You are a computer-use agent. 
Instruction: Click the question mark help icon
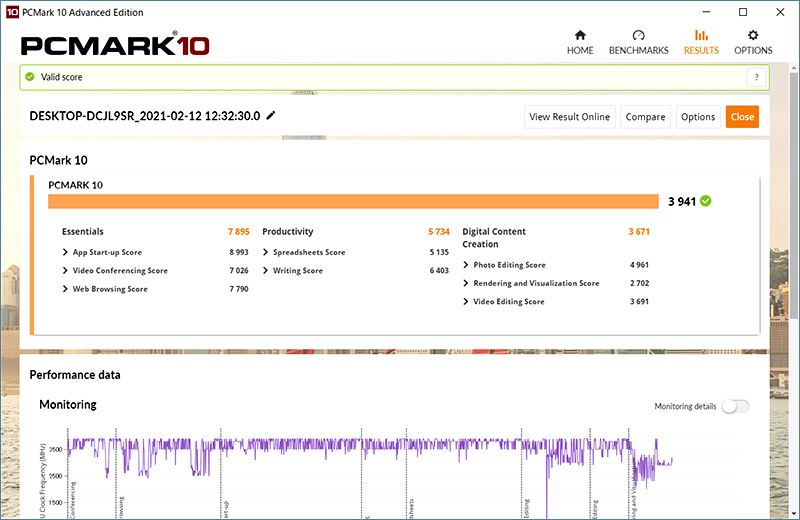coord(755,78)
